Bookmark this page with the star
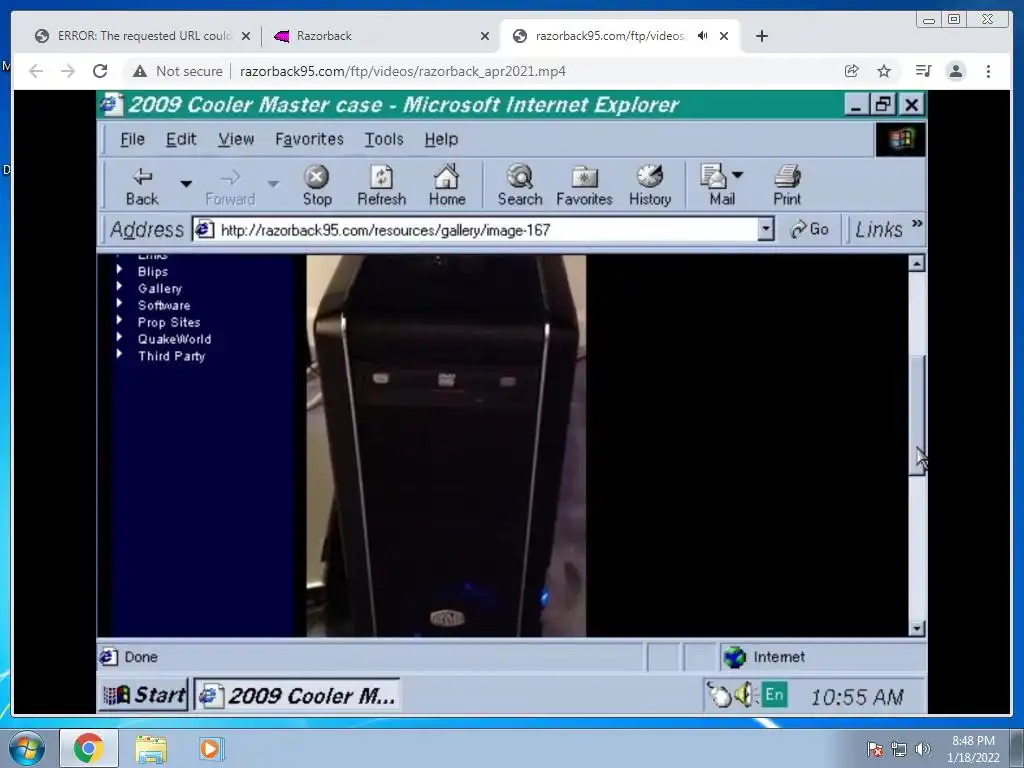Image resolution: width=1024 pixels, height=768 pixels. point(884,71)
